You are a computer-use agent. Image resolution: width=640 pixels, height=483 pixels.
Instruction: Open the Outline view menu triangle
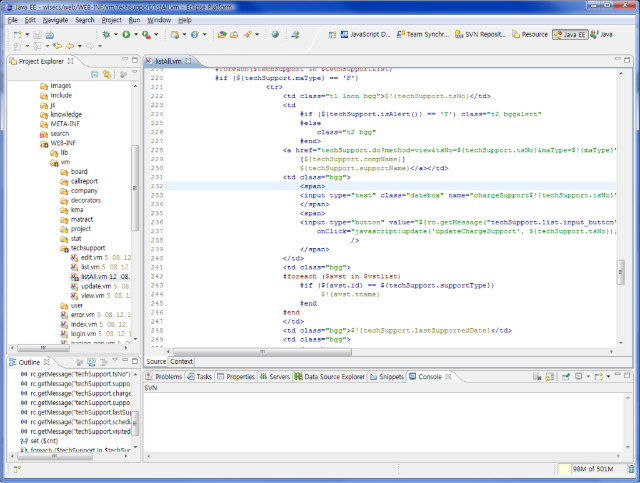click(x=116, y=360)
